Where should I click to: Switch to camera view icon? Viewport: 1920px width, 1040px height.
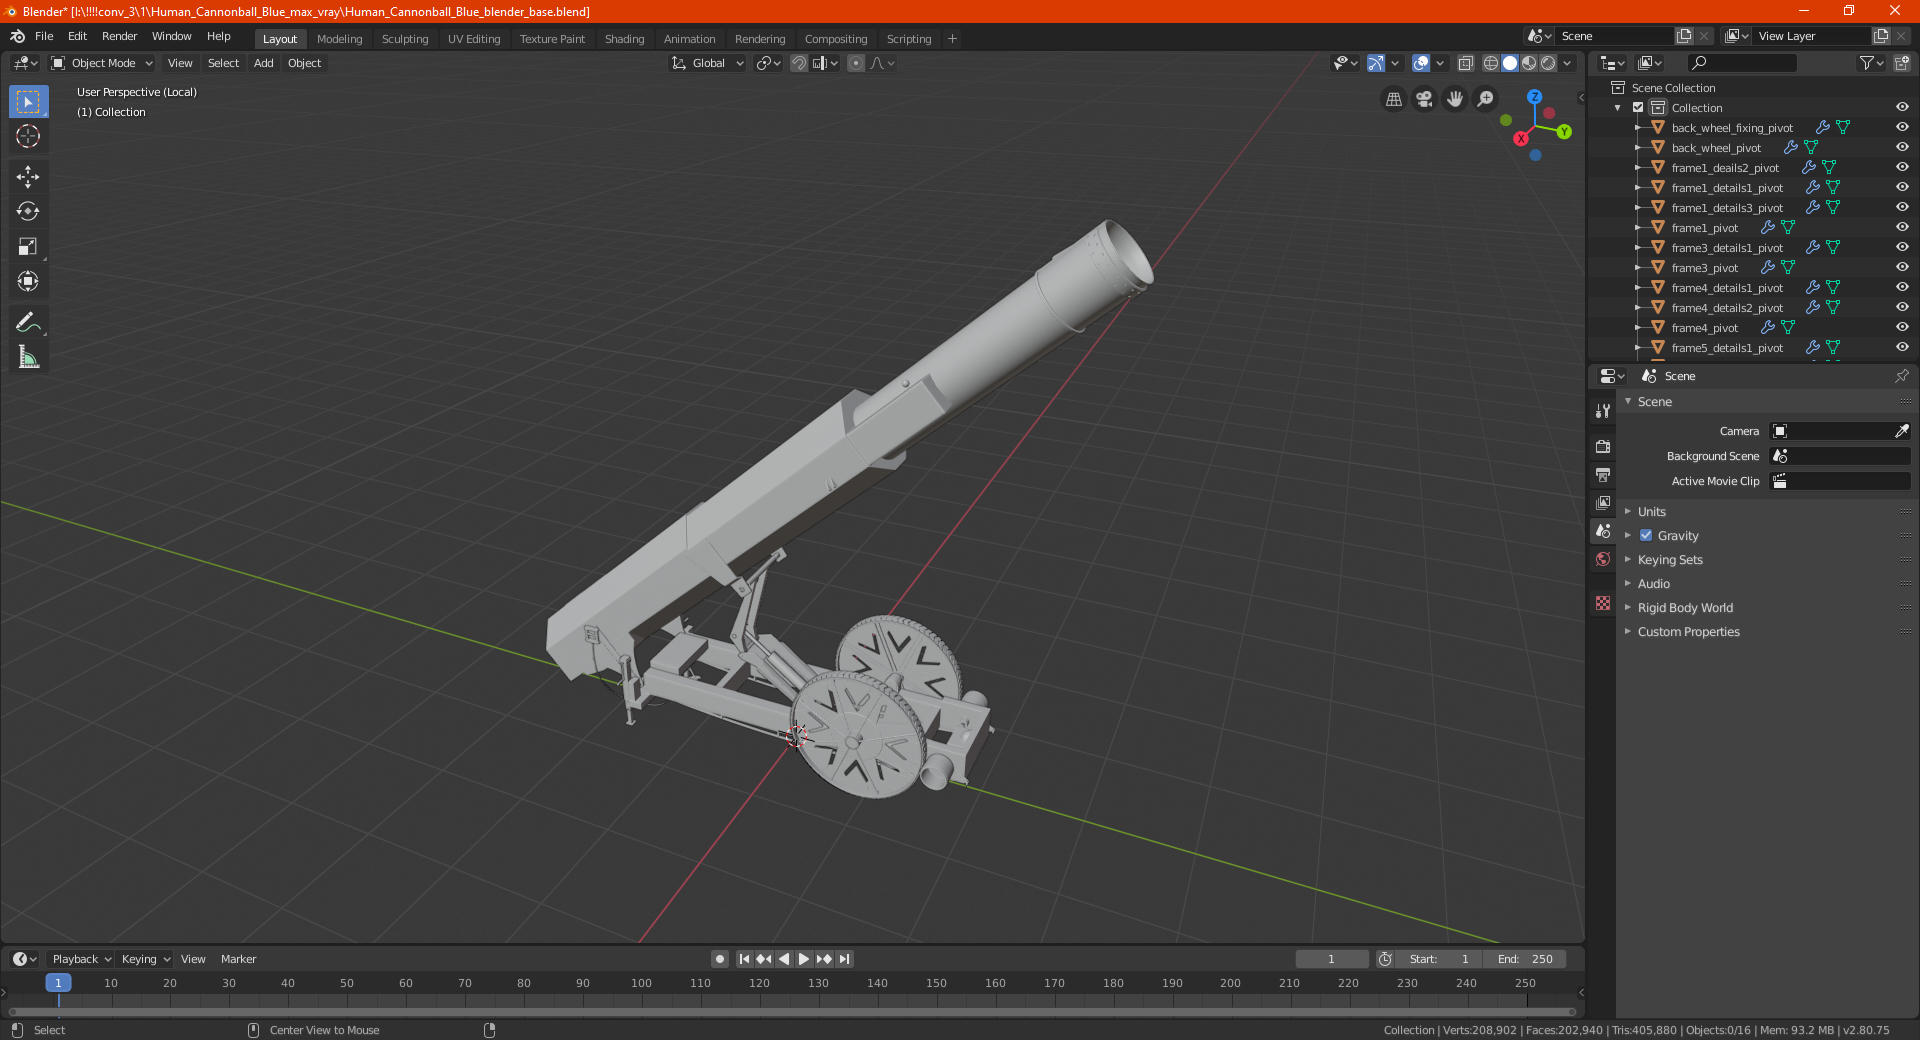[1424, 99]
